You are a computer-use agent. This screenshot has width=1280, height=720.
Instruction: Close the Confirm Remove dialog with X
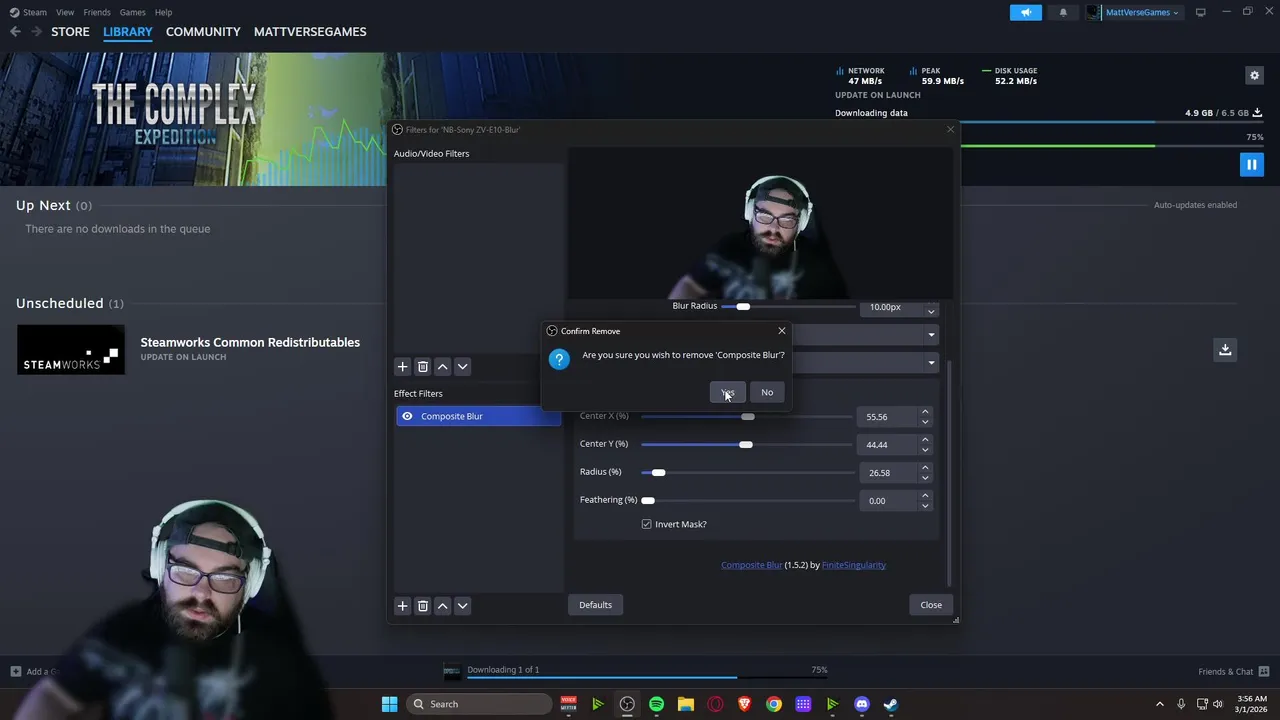782,331
